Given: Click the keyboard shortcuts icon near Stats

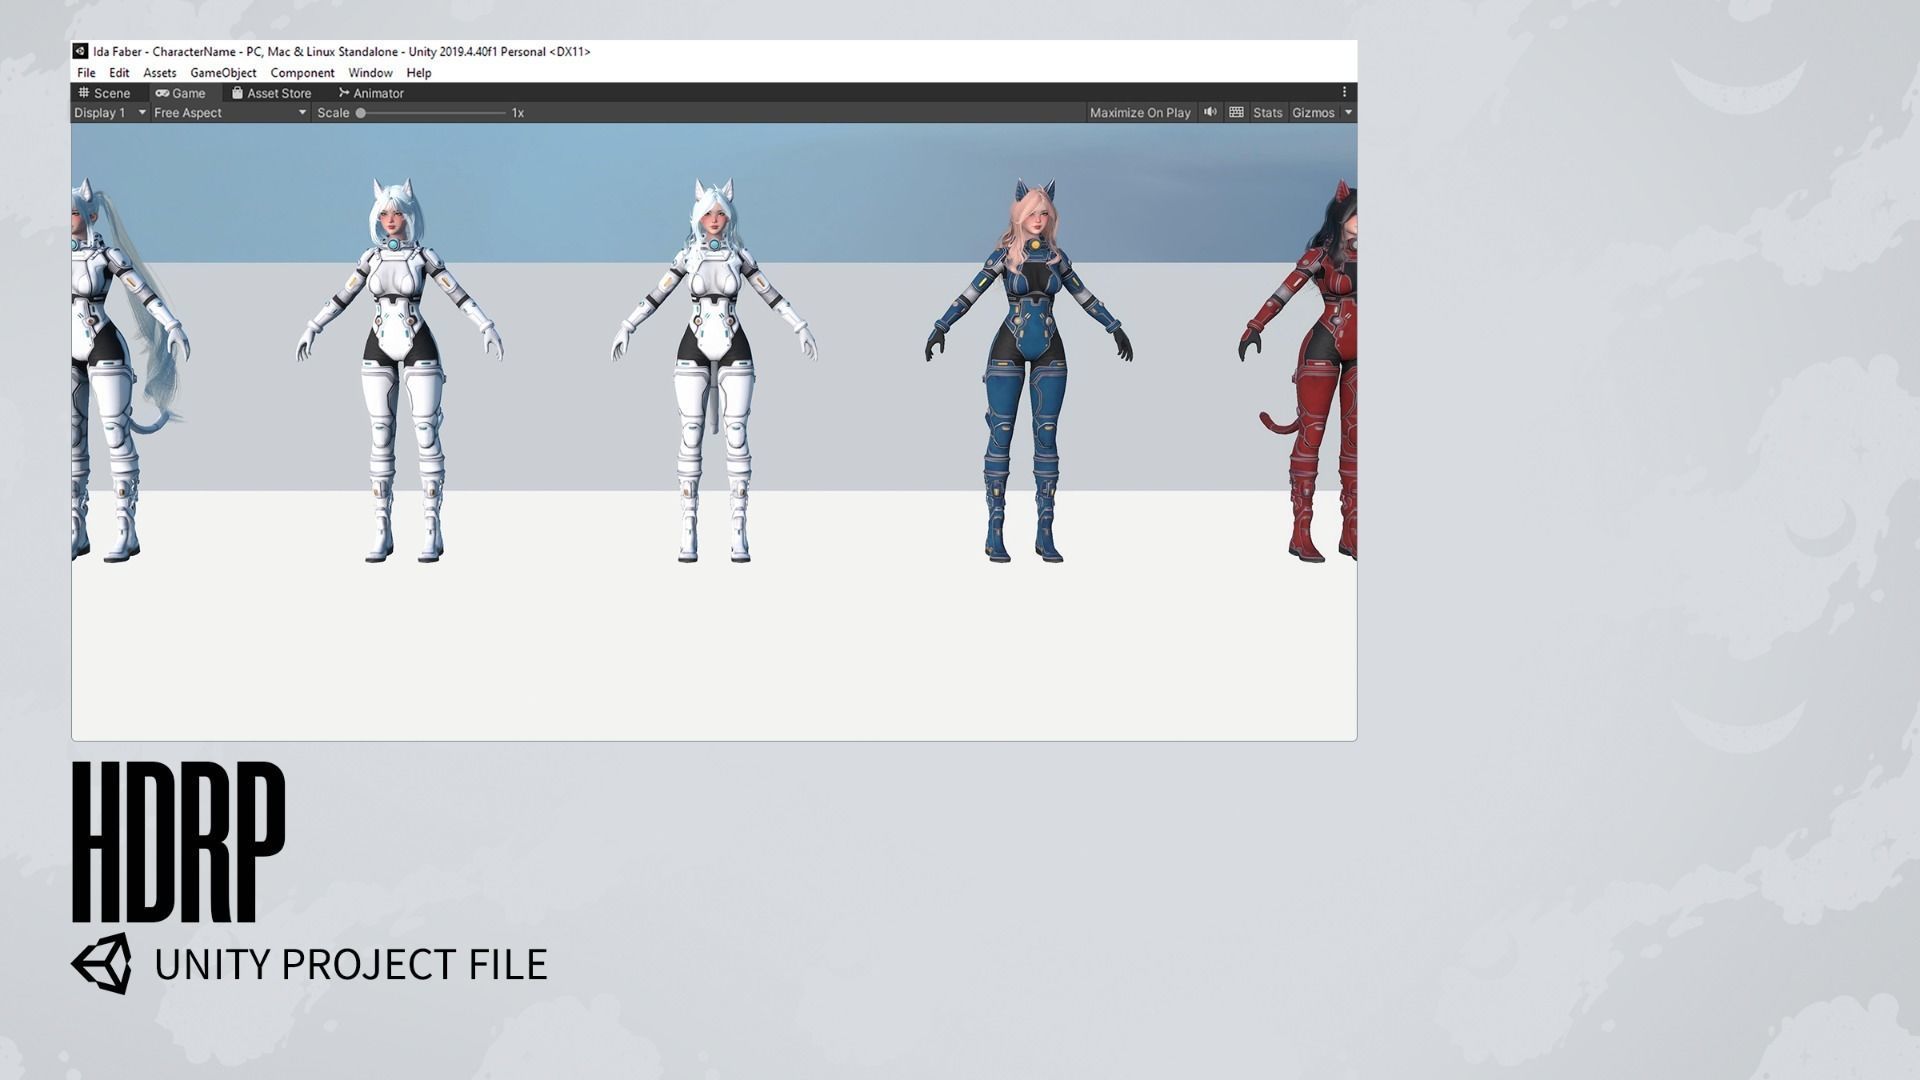Looking at the screenshot, I should 1236,112.
